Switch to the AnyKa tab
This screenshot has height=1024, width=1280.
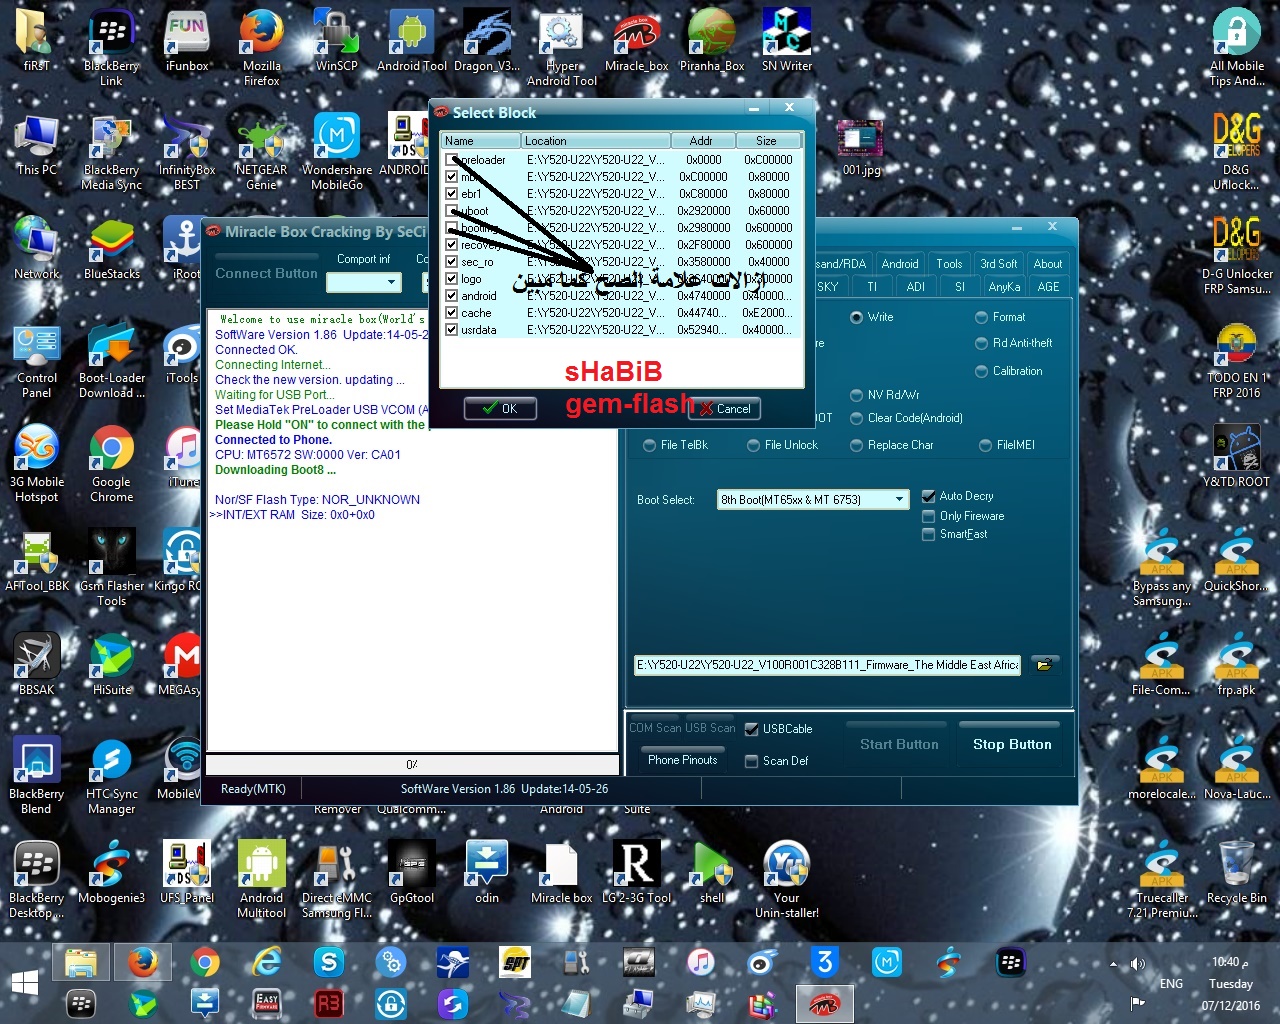(1004, 286)
